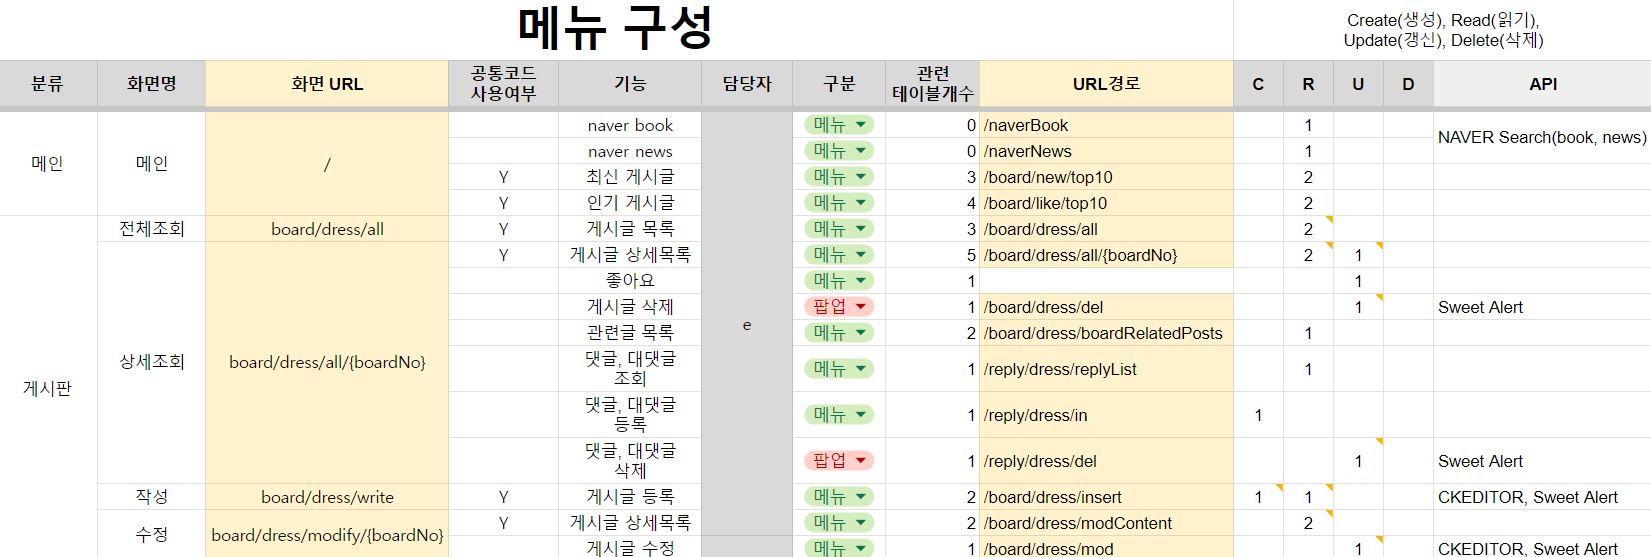
Task: Select the URL경로 column header
Action: point(1106,84)
